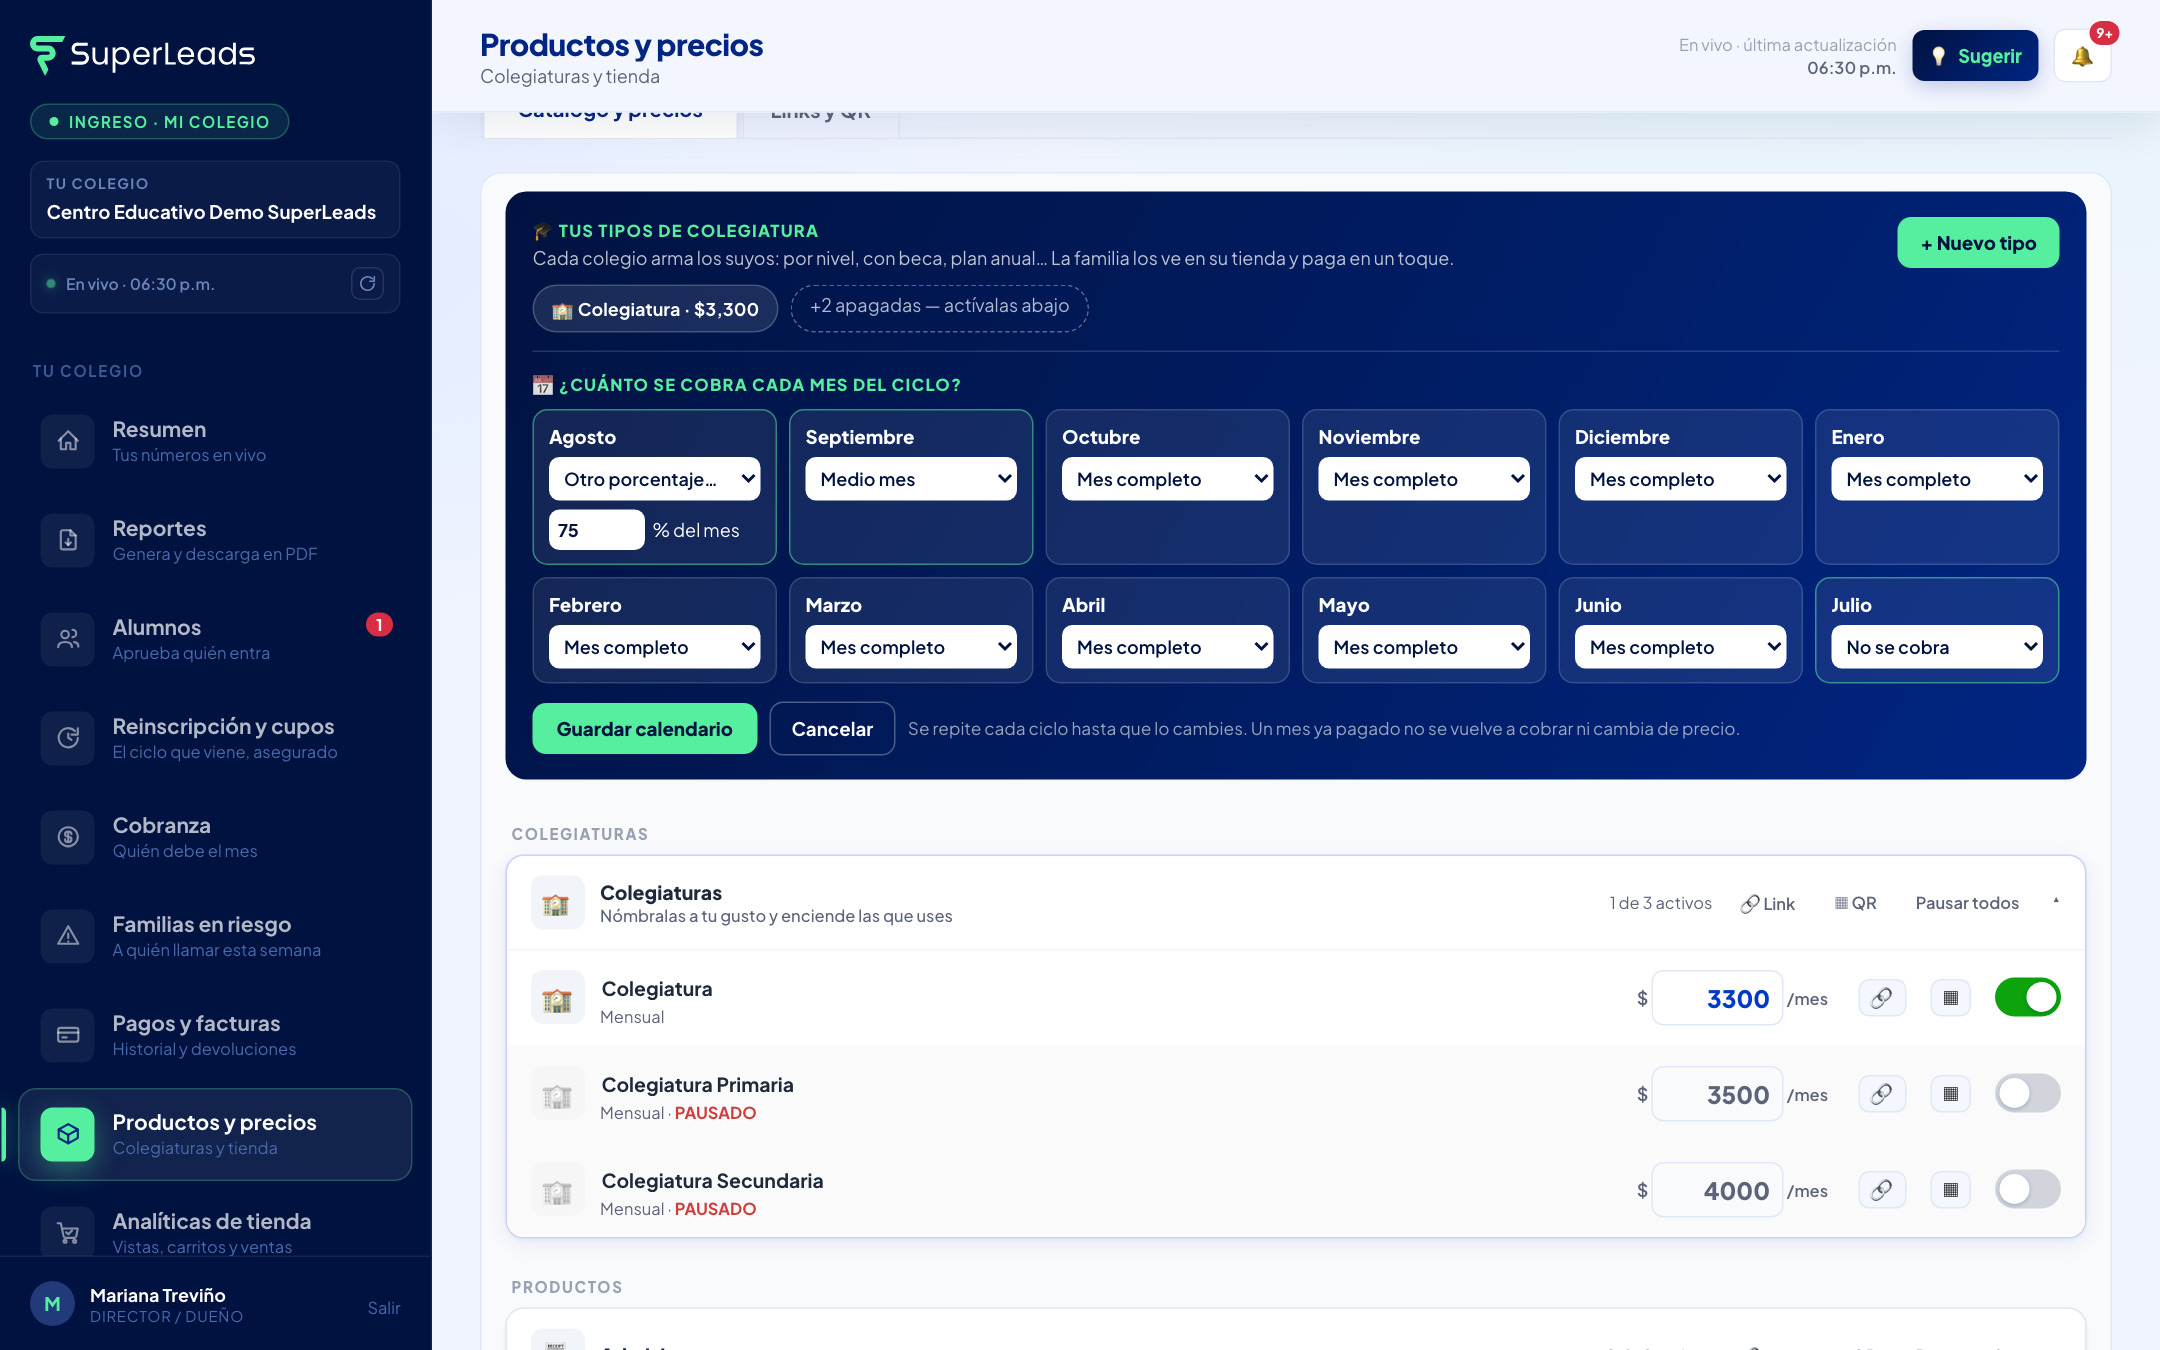Click the notification bell icon
The width and height of the screenshot is (2160, 1350).
[x=2082, y=56]
